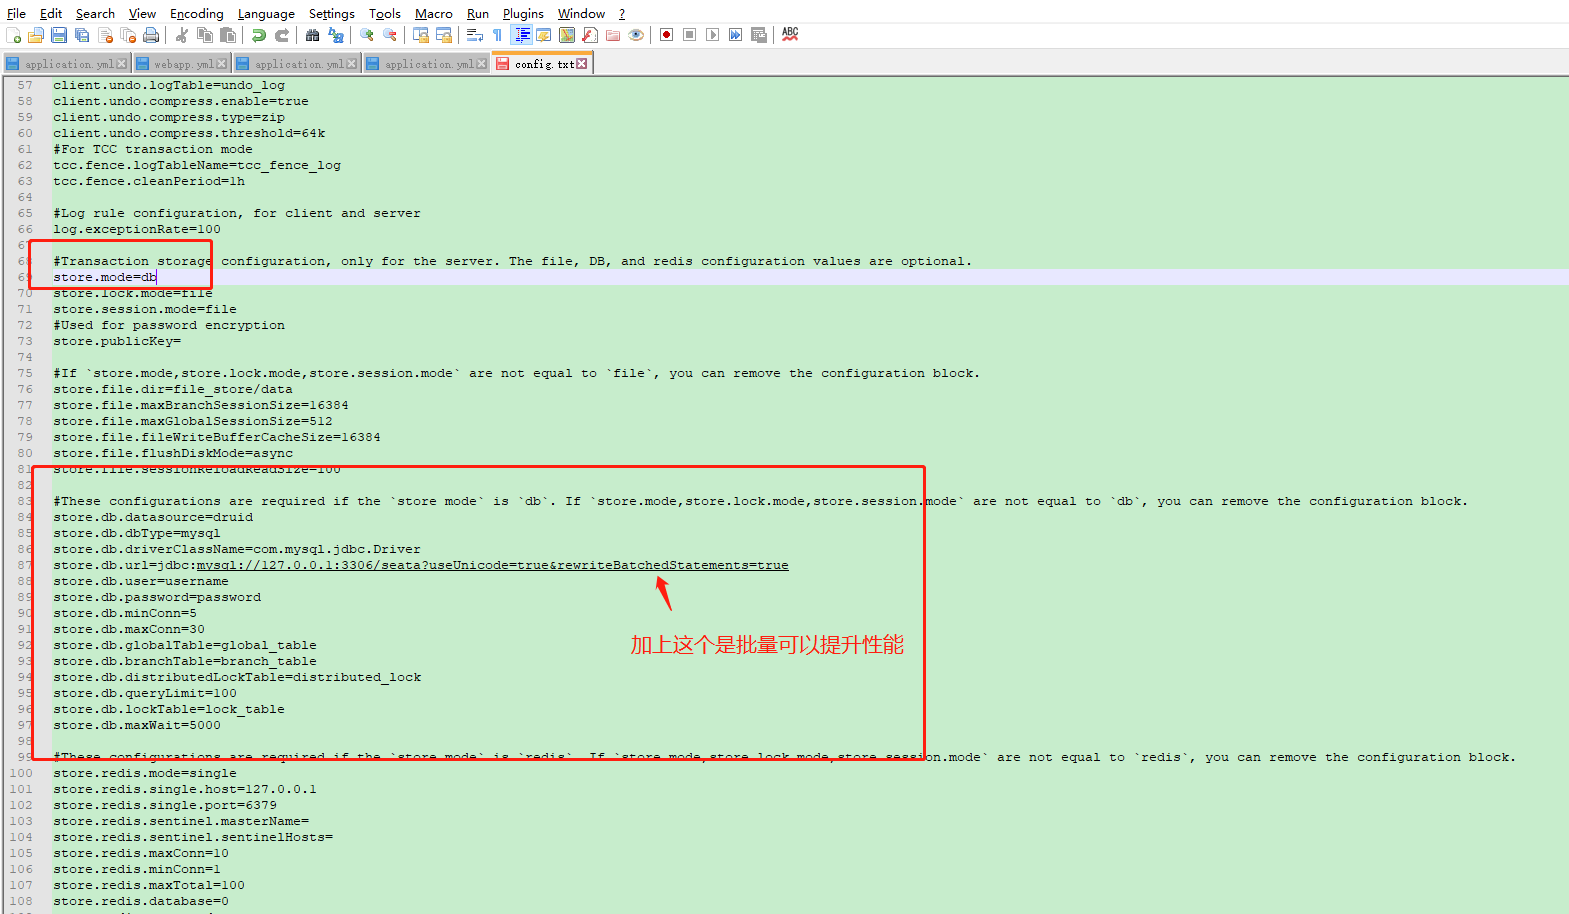The width and height of the screenshot is (1569, 914).
Task: Click the line client.undo.compress.type=zip
Action: (169, 117)
